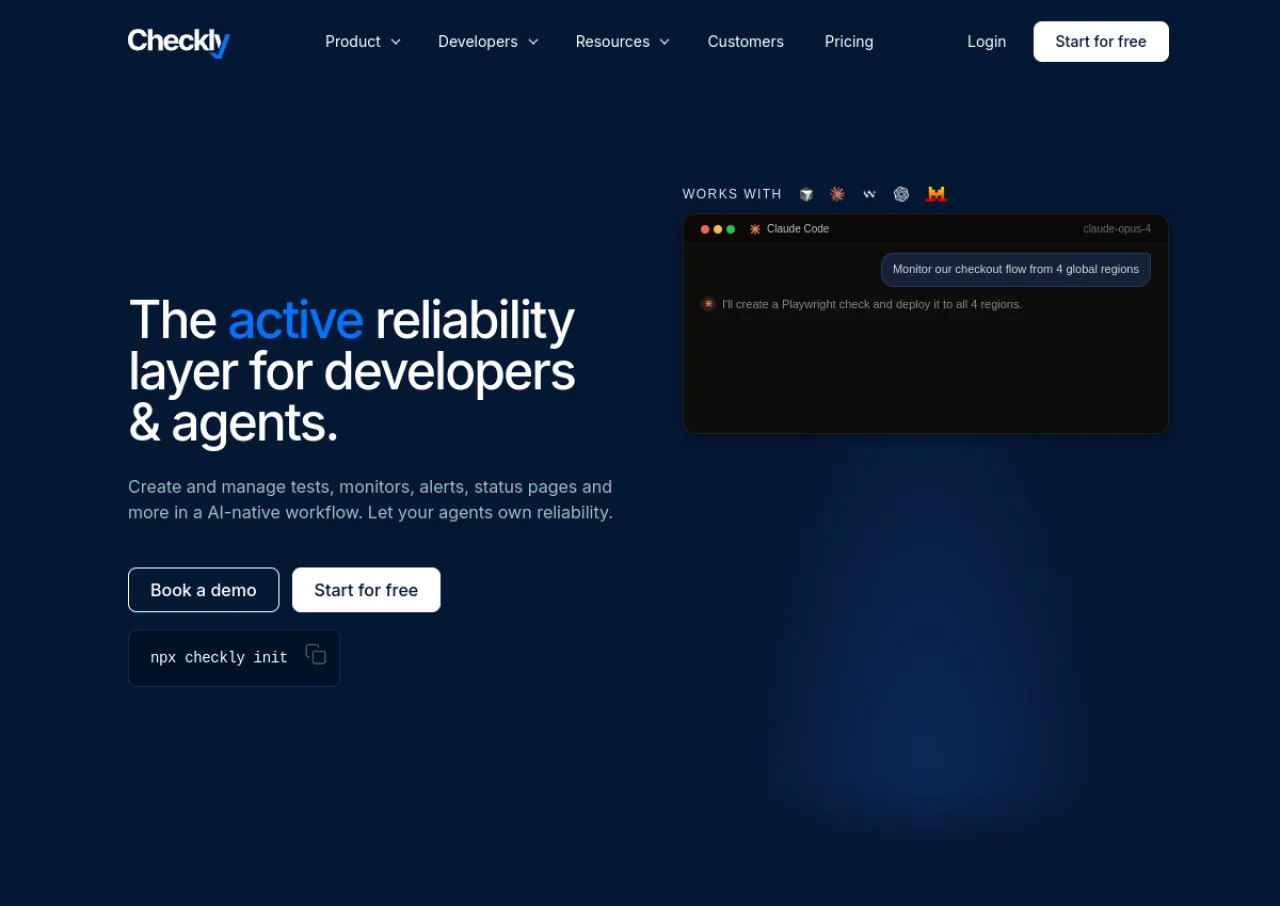
Task: Click the blue word 'active' in the headline
Action: coord(295,320)
